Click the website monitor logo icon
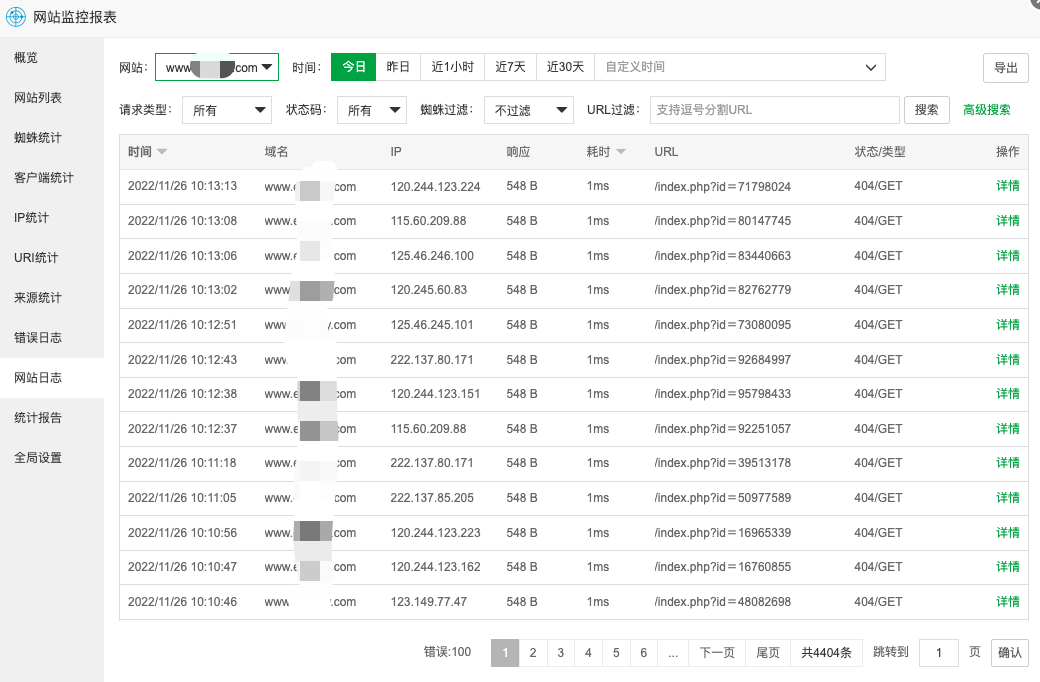Screen dimensions: 1040x682 pyautogui.click(x=15, y=17)
